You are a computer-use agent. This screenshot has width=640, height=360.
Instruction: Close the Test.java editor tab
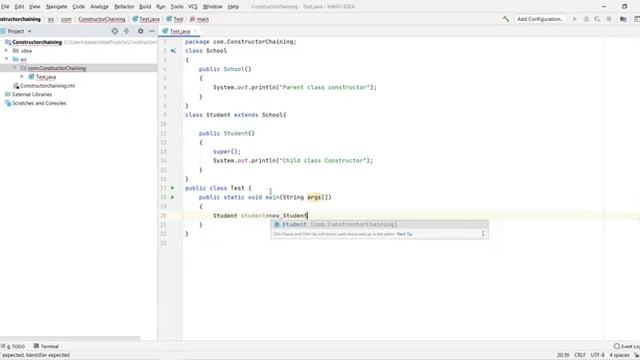coord(195,31)
